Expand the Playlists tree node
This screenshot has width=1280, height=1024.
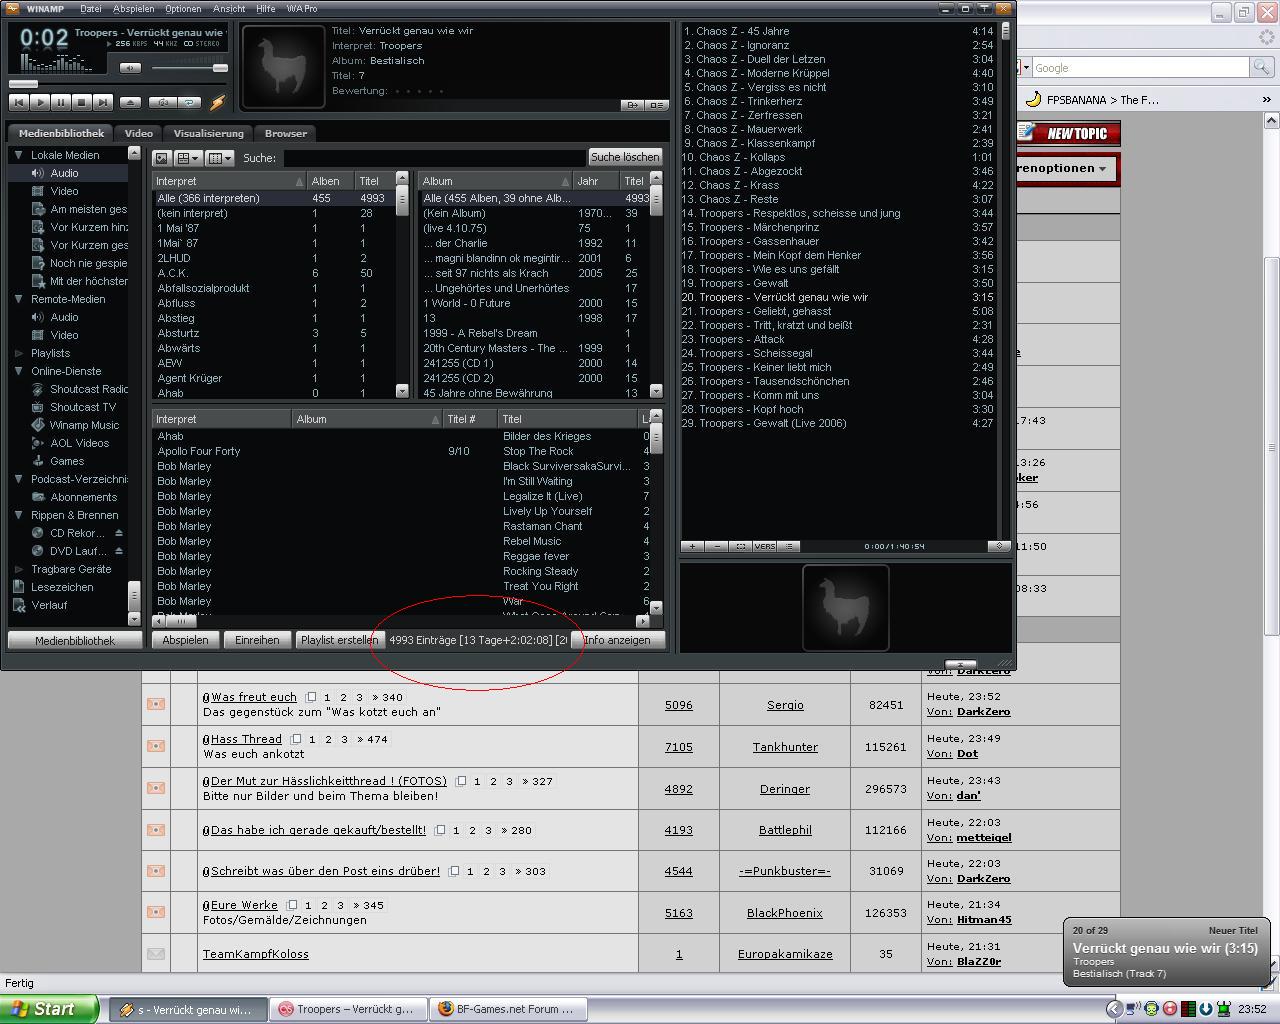18,353
